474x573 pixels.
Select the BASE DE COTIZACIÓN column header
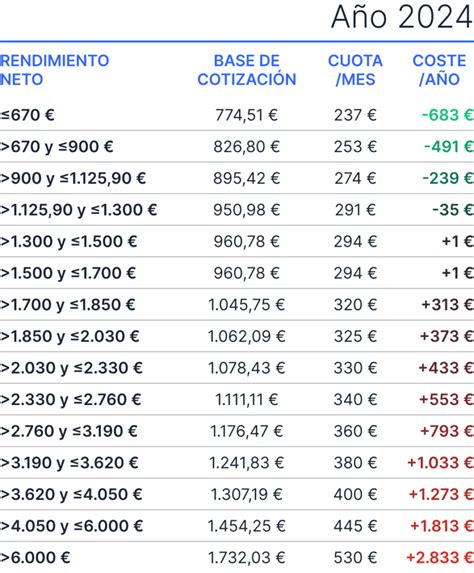(247, 70)
